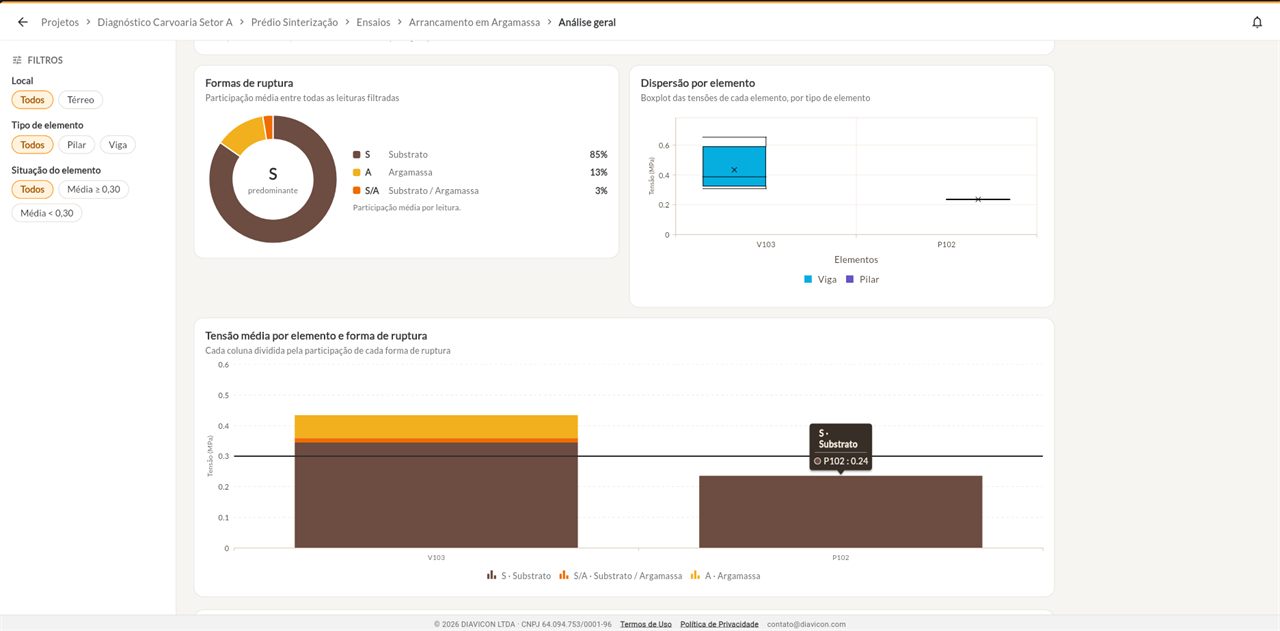Click the 85% Substrato value
The width and height of the screenshot is (1280, 631).
click(x=598, y=155)
